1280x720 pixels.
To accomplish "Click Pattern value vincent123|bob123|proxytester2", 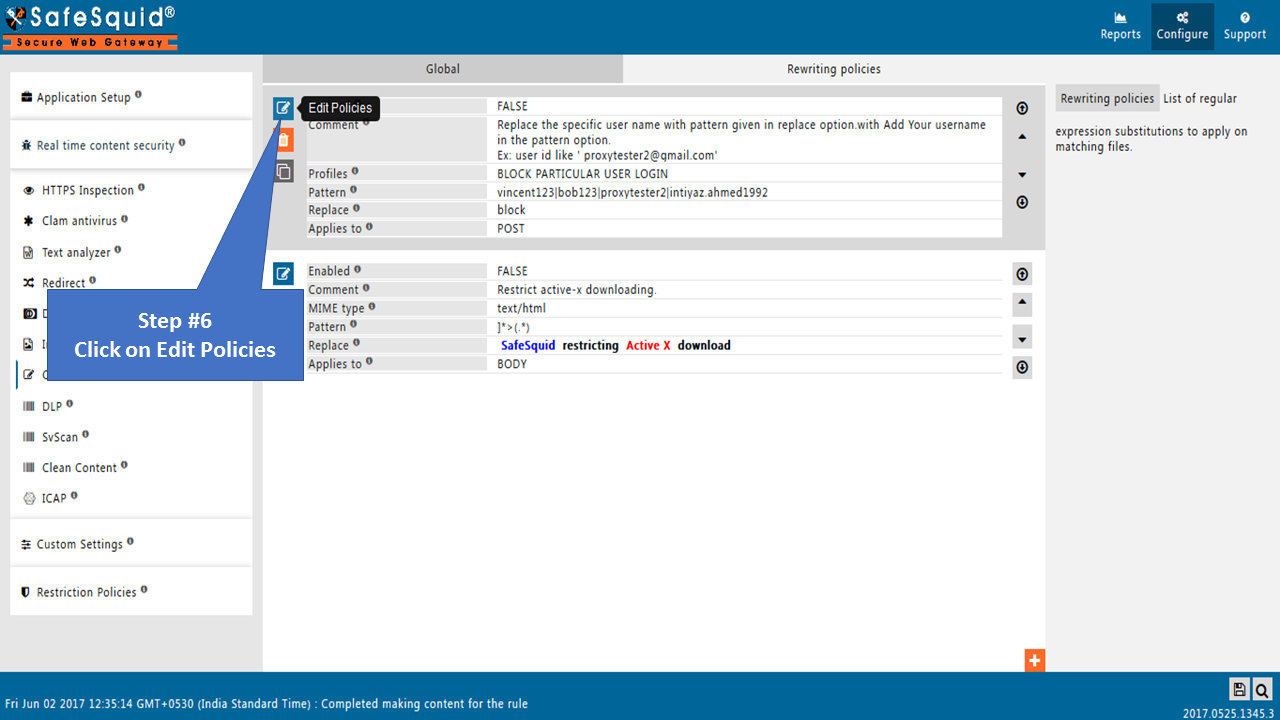I will 632,192.
